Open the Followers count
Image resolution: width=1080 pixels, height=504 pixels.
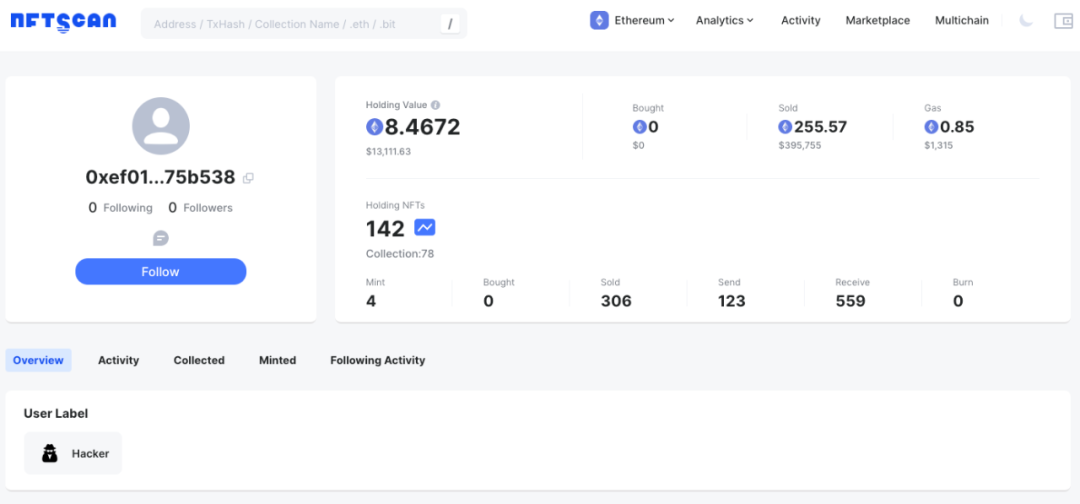tap(200, 207)
